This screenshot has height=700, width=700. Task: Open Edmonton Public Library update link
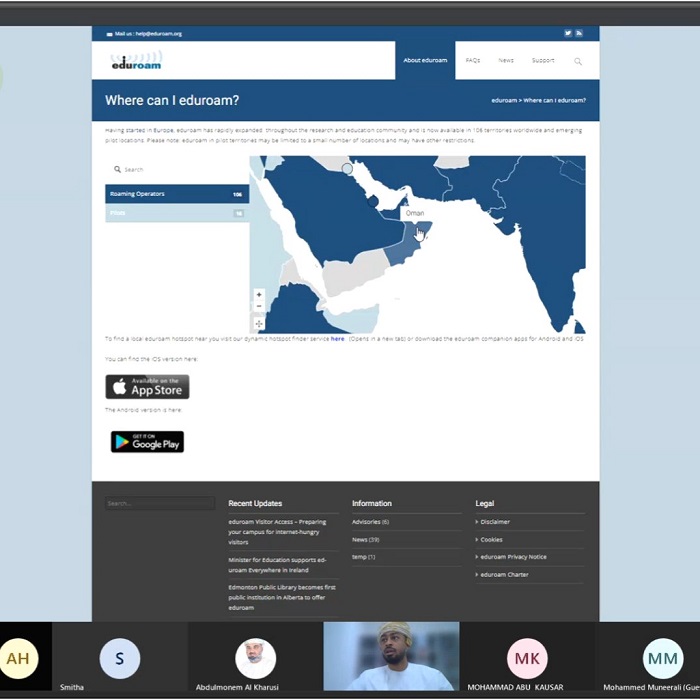pyautogui.click(x=282, y=597)
